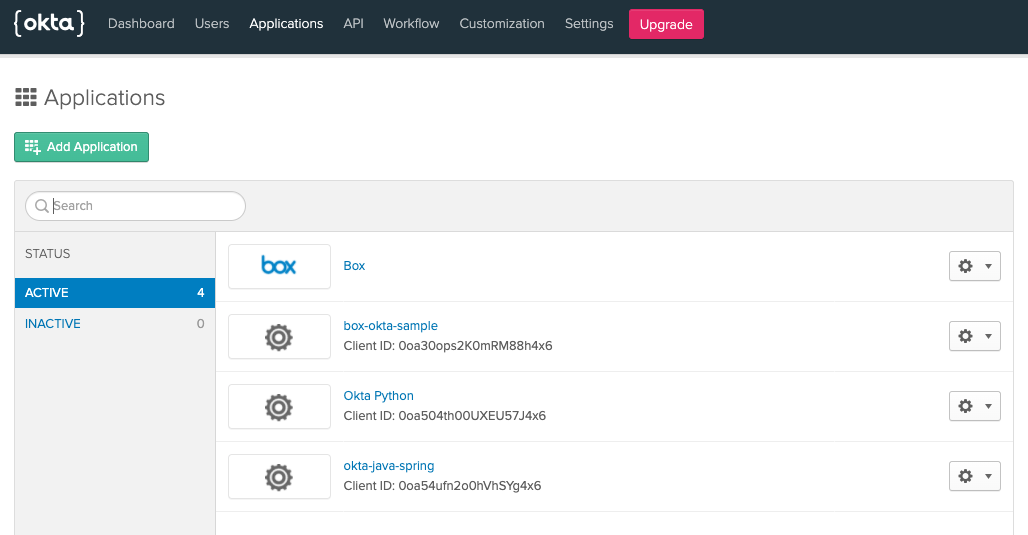Focus the Search applications field
The width and height of the screenshot is (1028, 535).
pos(135,206)
